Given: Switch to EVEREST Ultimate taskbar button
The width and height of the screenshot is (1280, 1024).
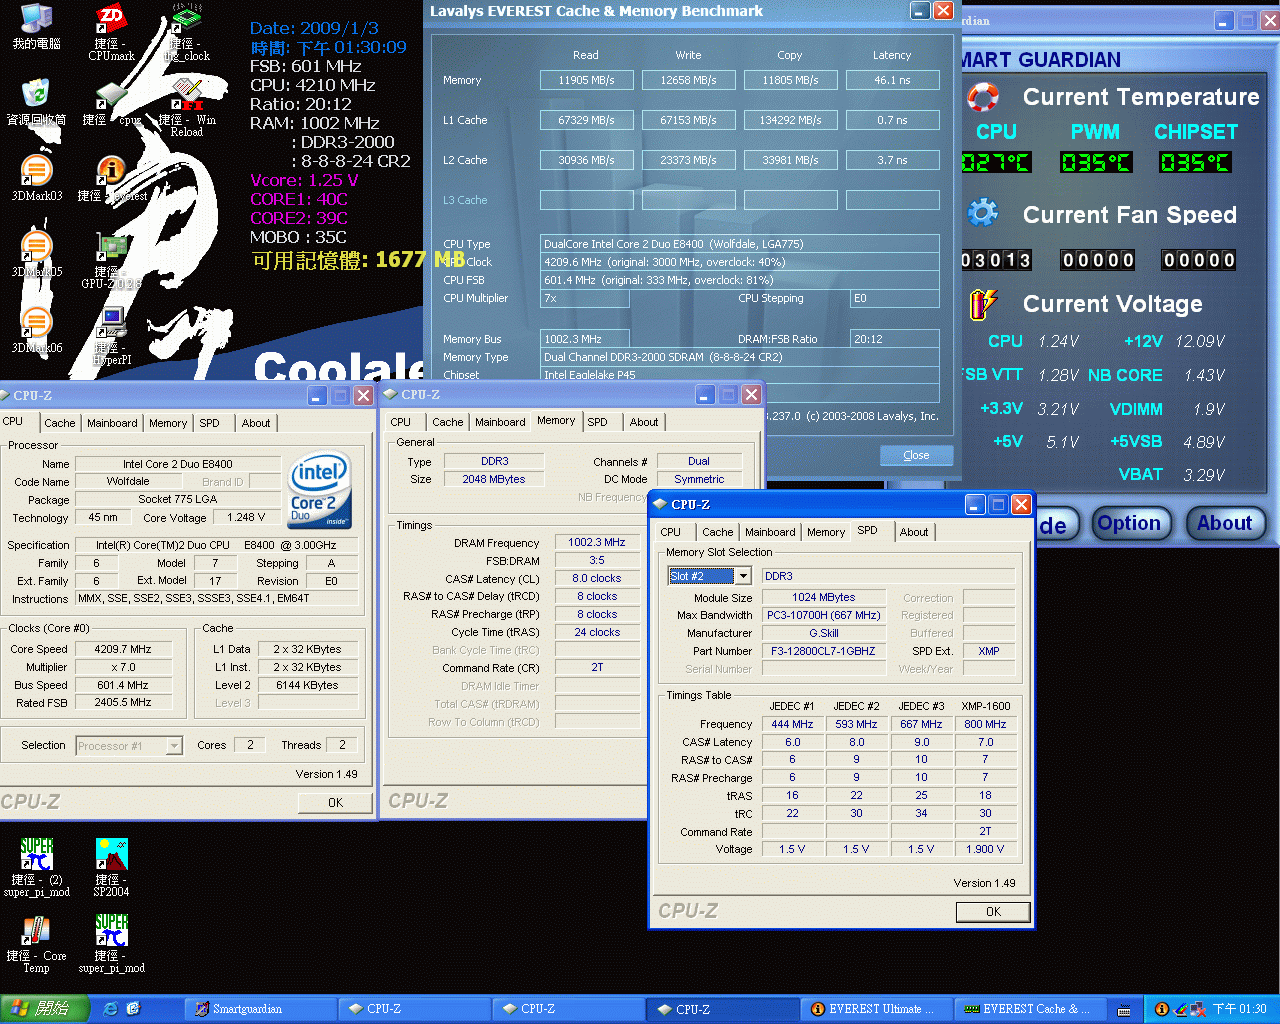Looking at the screenshot, I should (876, 1009).
